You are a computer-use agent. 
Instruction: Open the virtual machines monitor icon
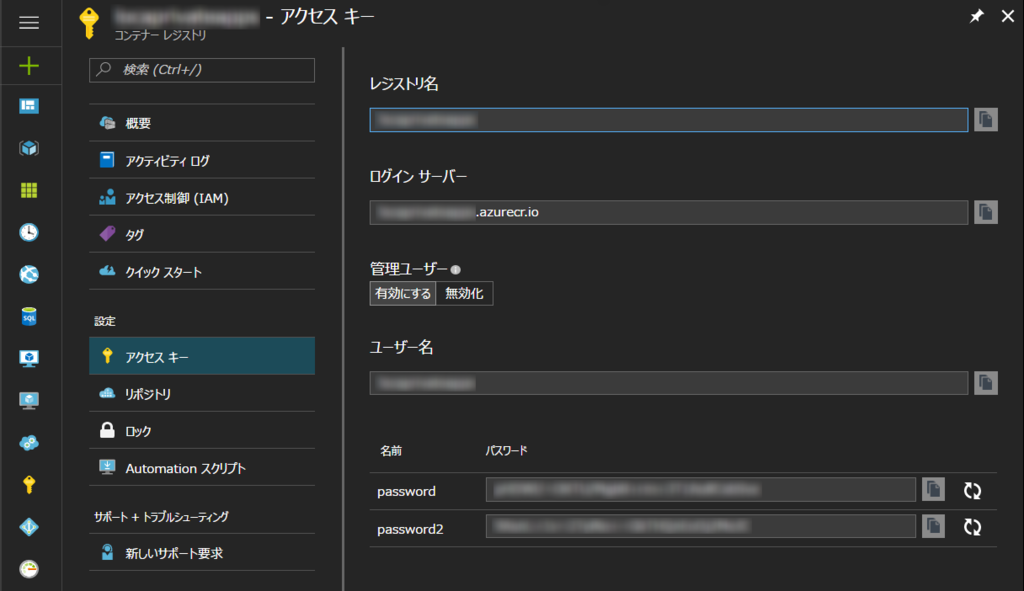29,359
